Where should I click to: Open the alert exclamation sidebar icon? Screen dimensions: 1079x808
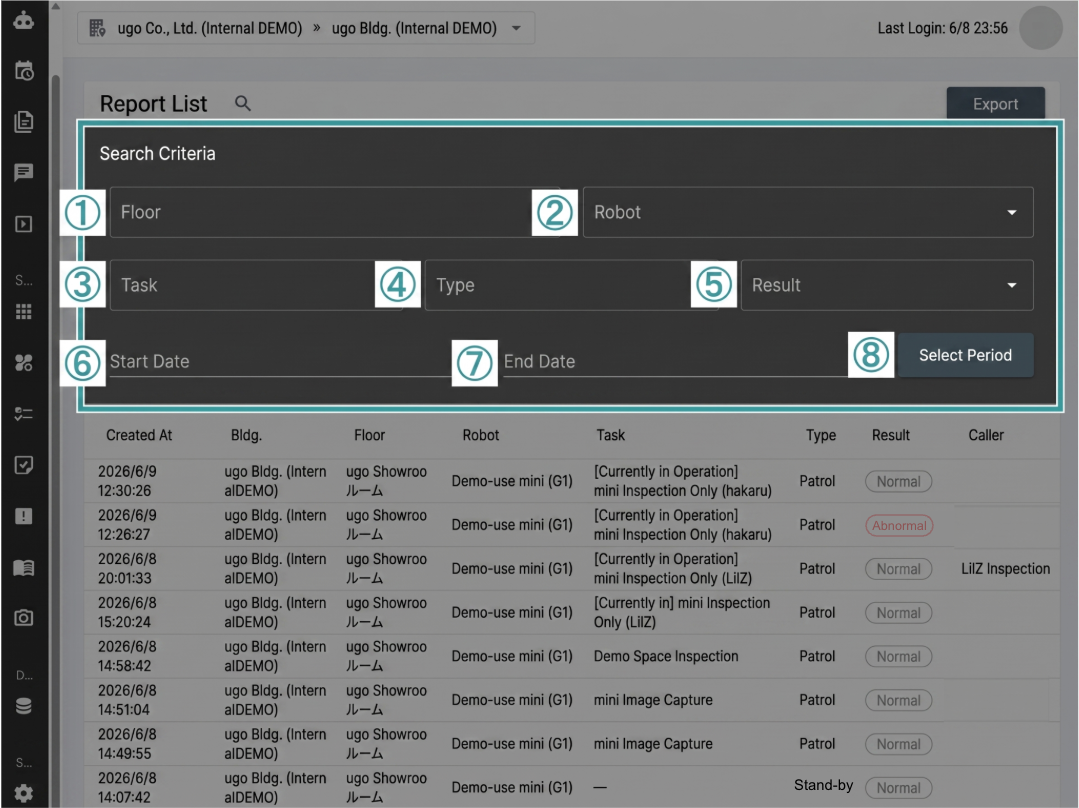pyautogui.click(x=23, y=516)
